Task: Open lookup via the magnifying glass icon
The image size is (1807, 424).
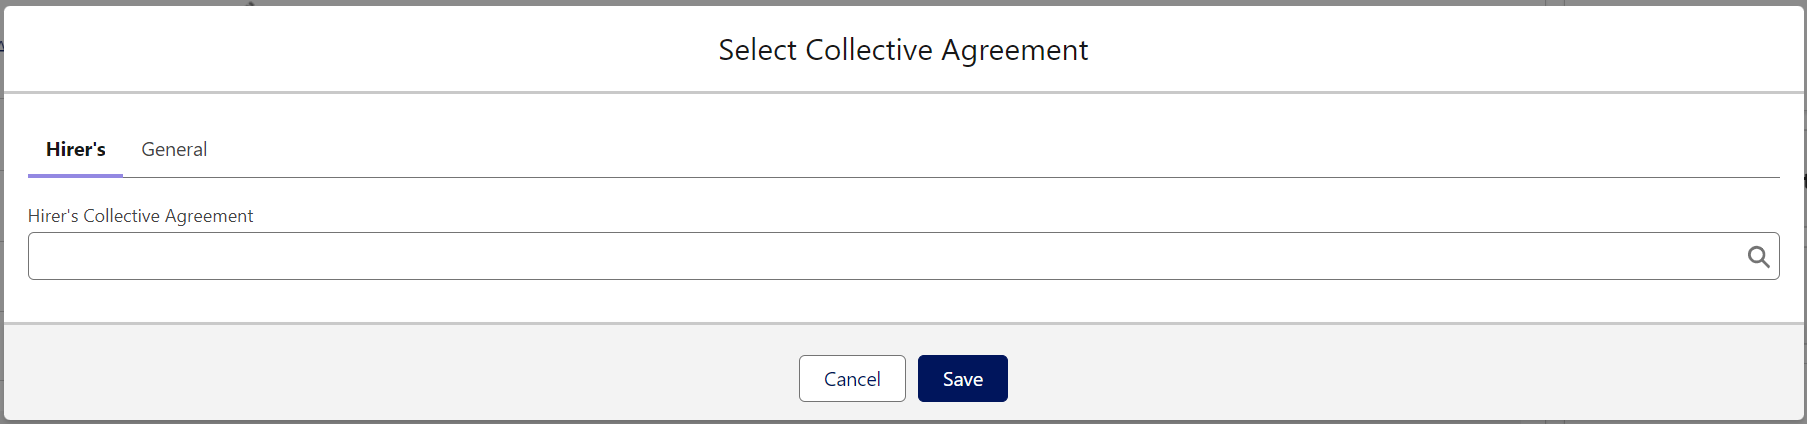Action: click(x=1758, y=257)
